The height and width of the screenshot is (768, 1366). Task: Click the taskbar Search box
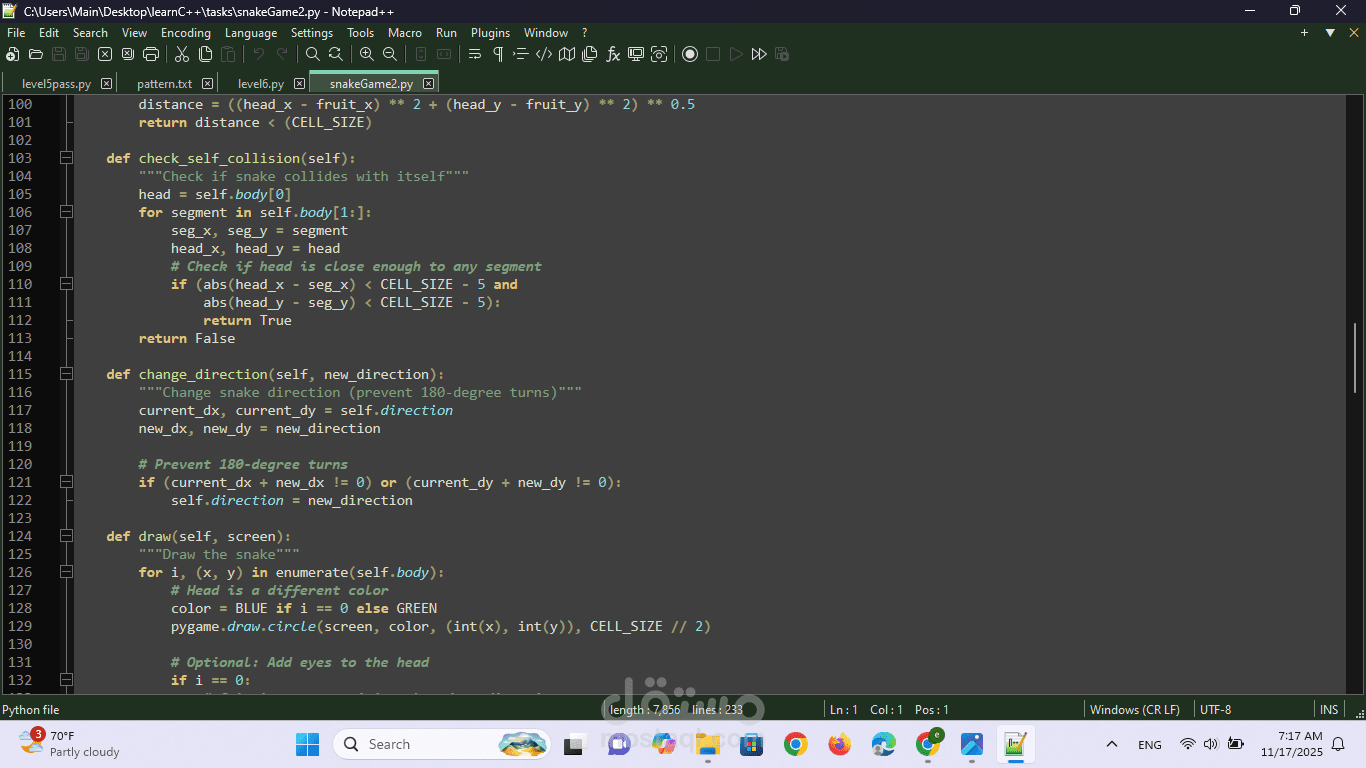442,744
